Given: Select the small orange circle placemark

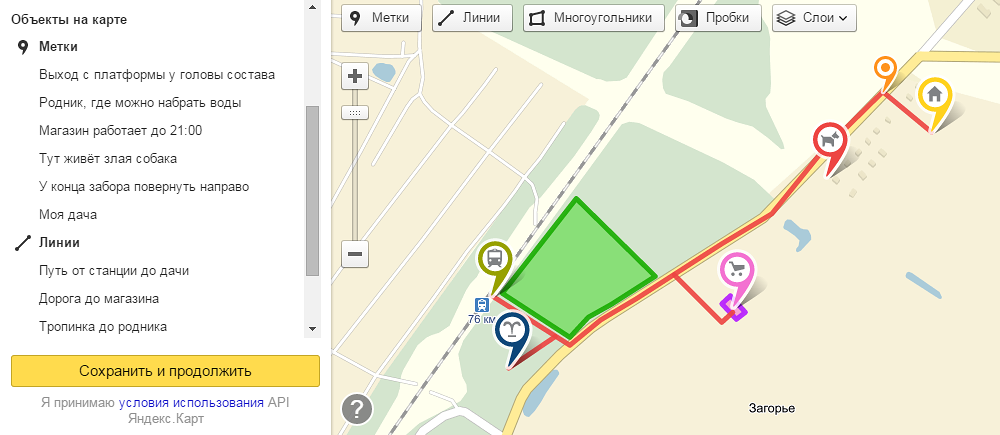Looking at the screenshot, I should [885, 68].
